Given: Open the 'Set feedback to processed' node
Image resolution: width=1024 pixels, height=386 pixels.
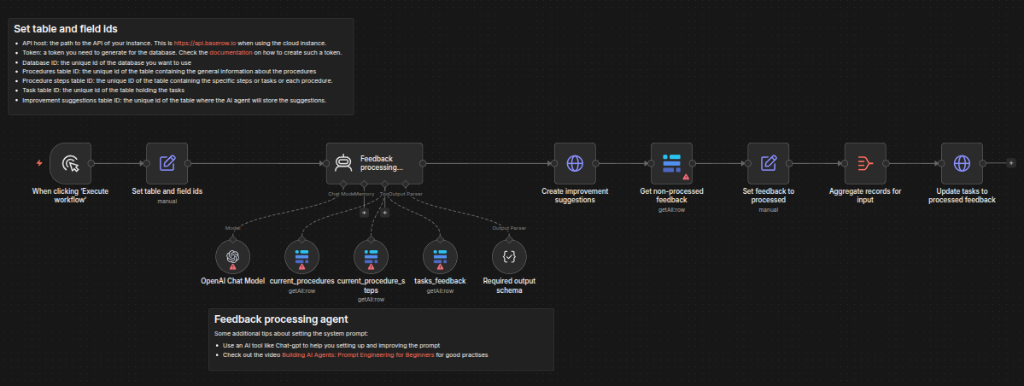Looking at the screenshot, I should (768, 163).
